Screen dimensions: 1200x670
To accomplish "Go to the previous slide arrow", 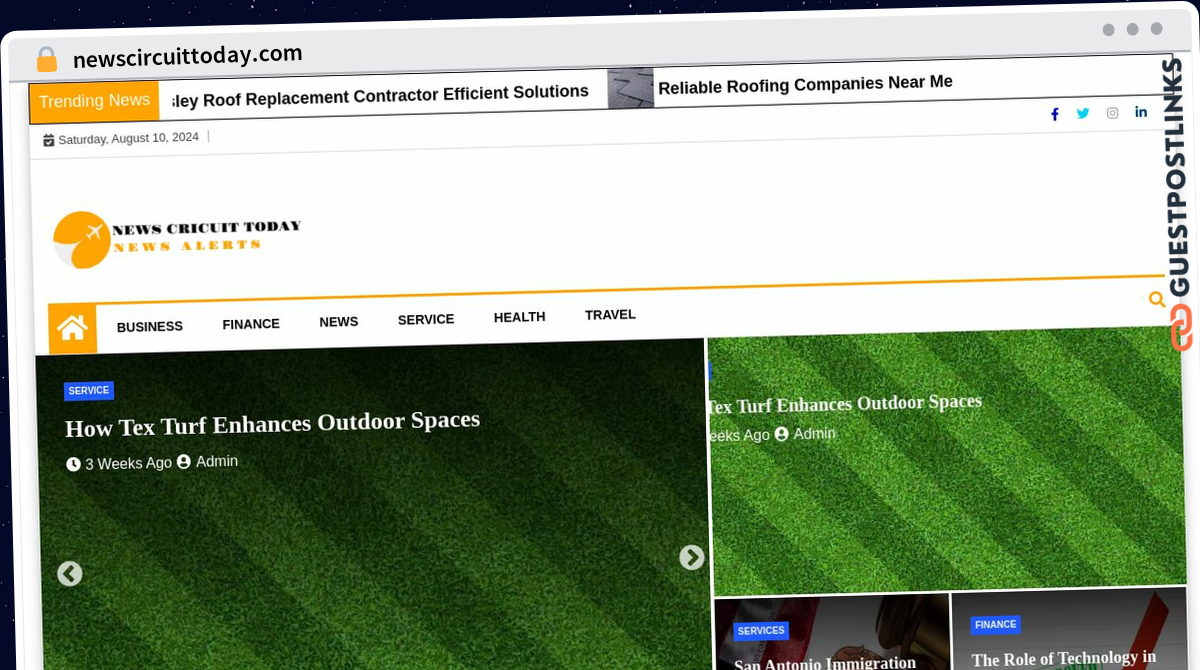I will click(69, 574).
